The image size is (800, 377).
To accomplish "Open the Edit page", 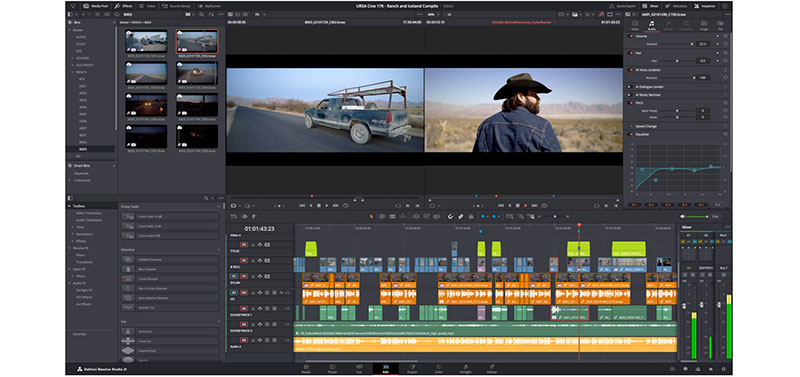I will pos(386,369).
